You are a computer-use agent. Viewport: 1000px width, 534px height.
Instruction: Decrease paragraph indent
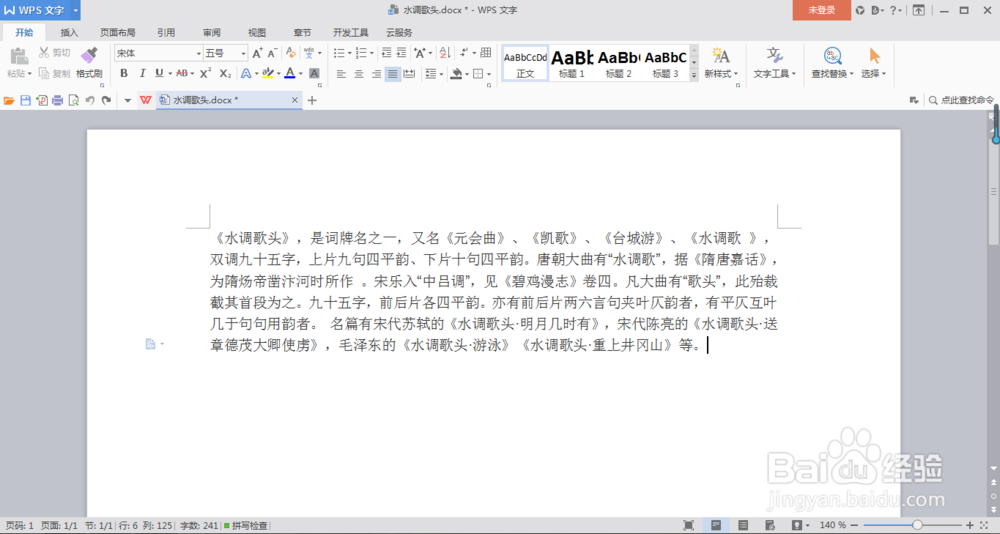386,53
